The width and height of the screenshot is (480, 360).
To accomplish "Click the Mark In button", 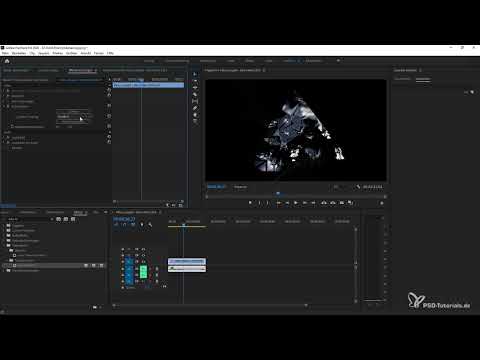I will [259, 203].
